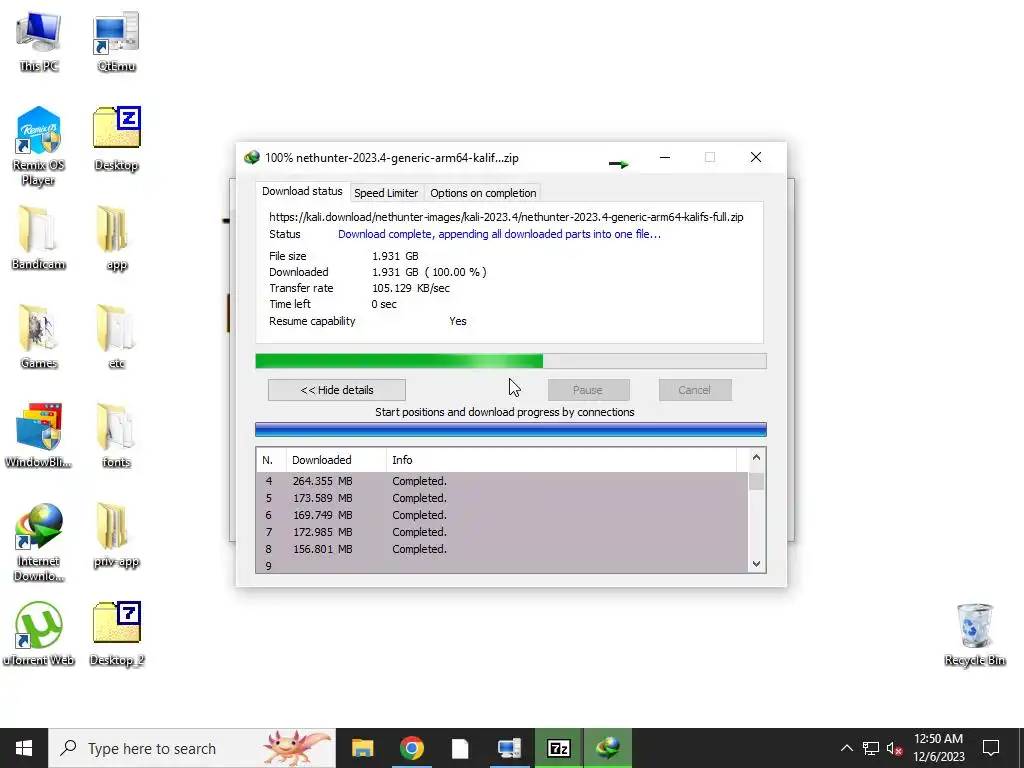Select the priv-app folder

point(116,535)
